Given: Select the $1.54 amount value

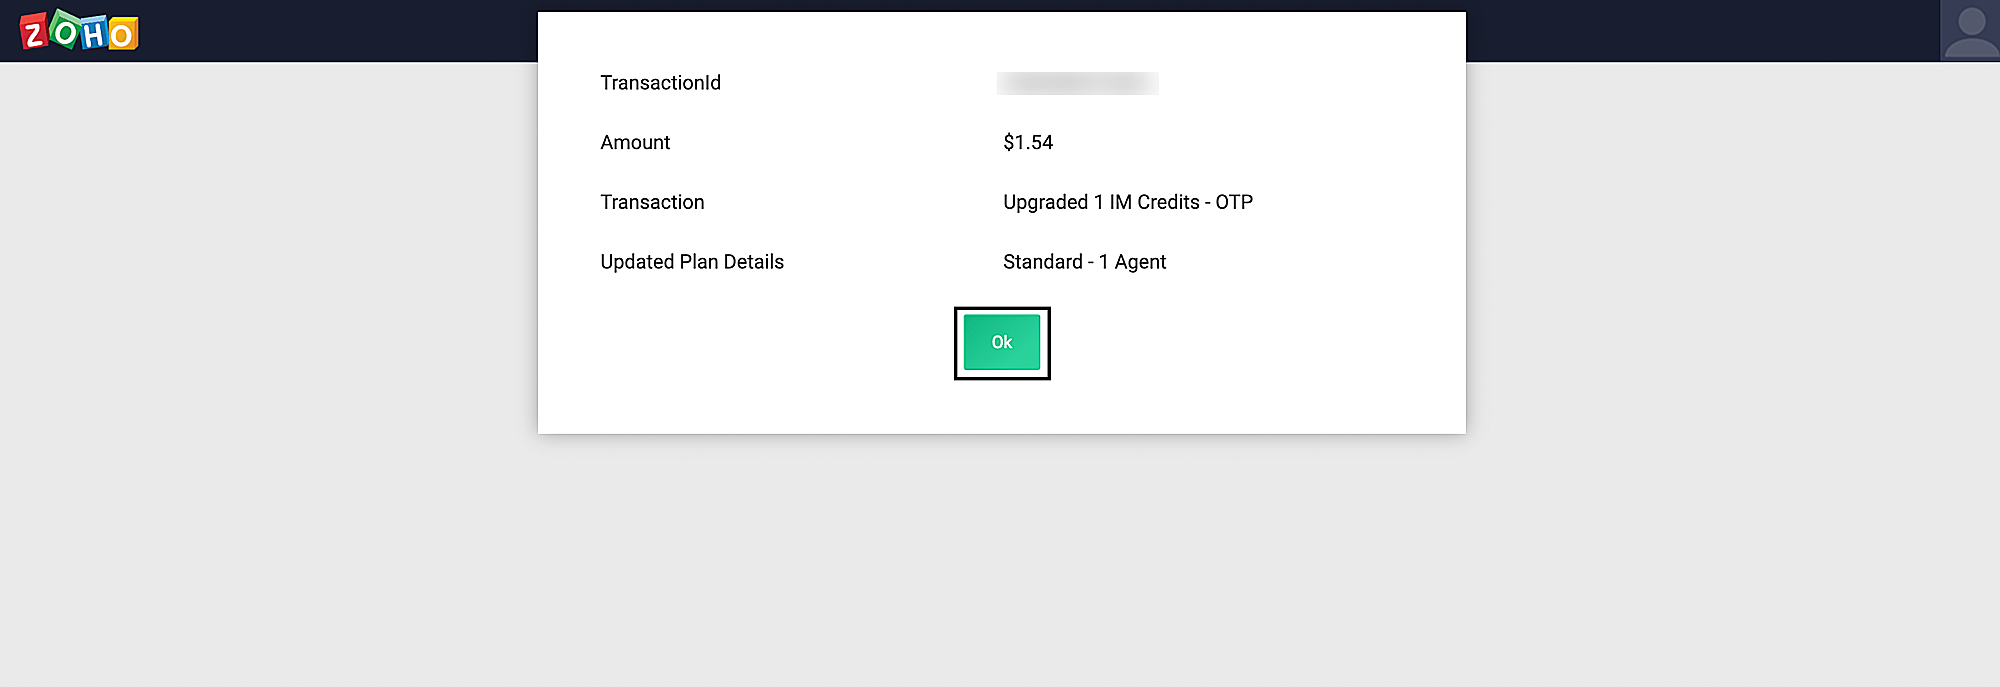Looking at the screenshot, I should (x=1028, y=143).
